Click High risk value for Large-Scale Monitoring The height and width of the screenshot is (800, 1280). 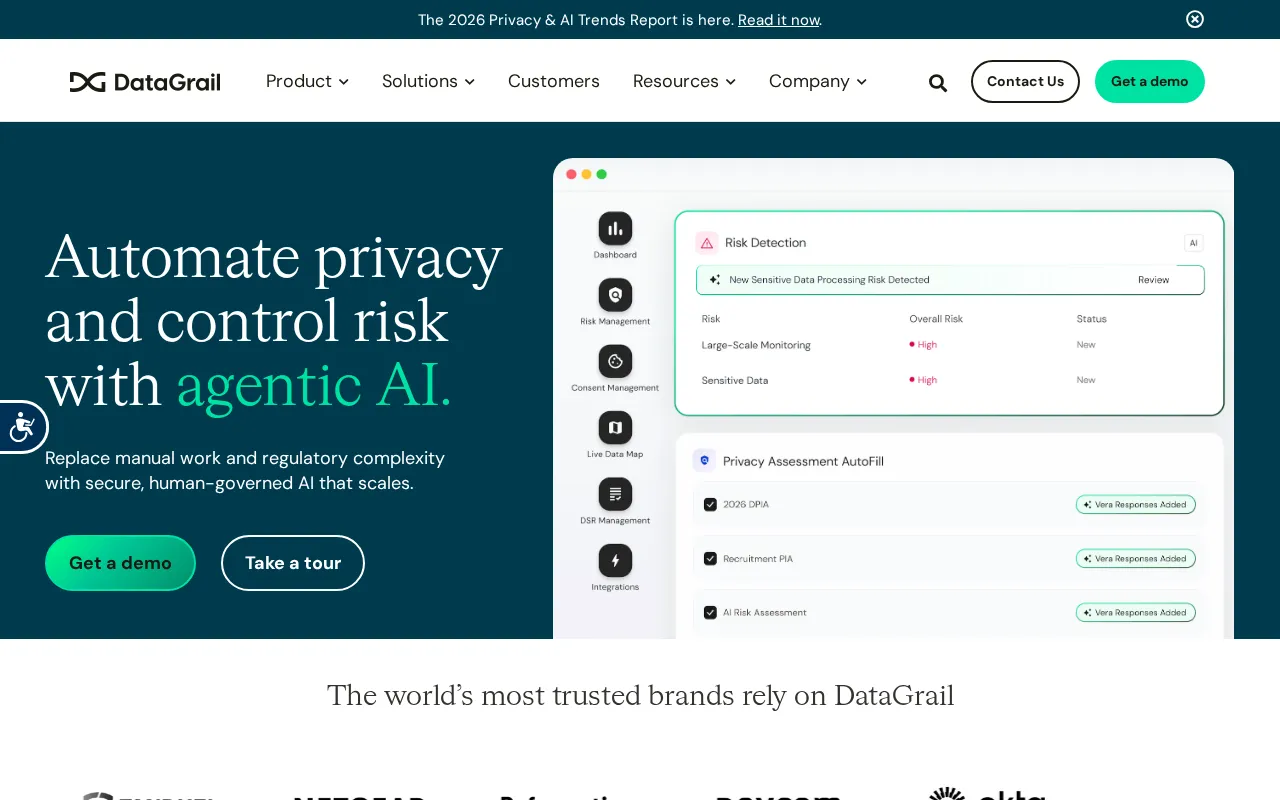pos(924,345)
